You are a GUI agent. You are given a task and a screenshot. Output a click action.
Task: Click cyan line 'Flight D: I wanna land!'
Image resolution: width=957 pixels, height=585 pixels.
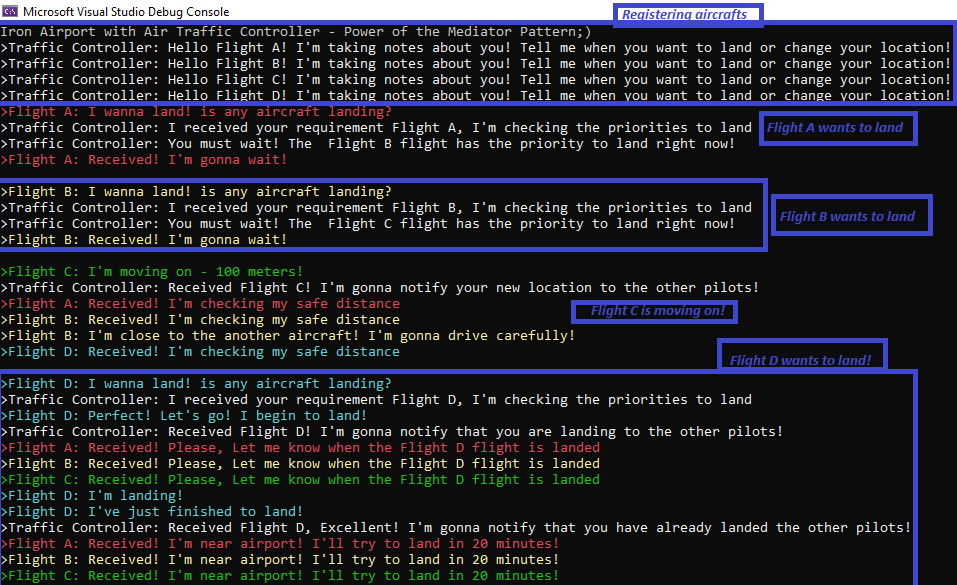196,383
